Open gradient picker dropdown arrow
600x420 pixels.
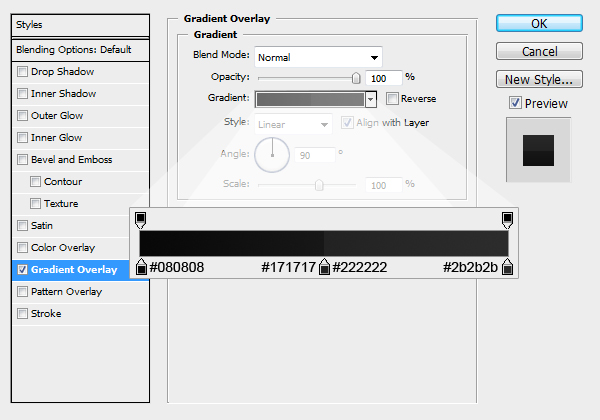pyautogui.click(x=370, y=99)
